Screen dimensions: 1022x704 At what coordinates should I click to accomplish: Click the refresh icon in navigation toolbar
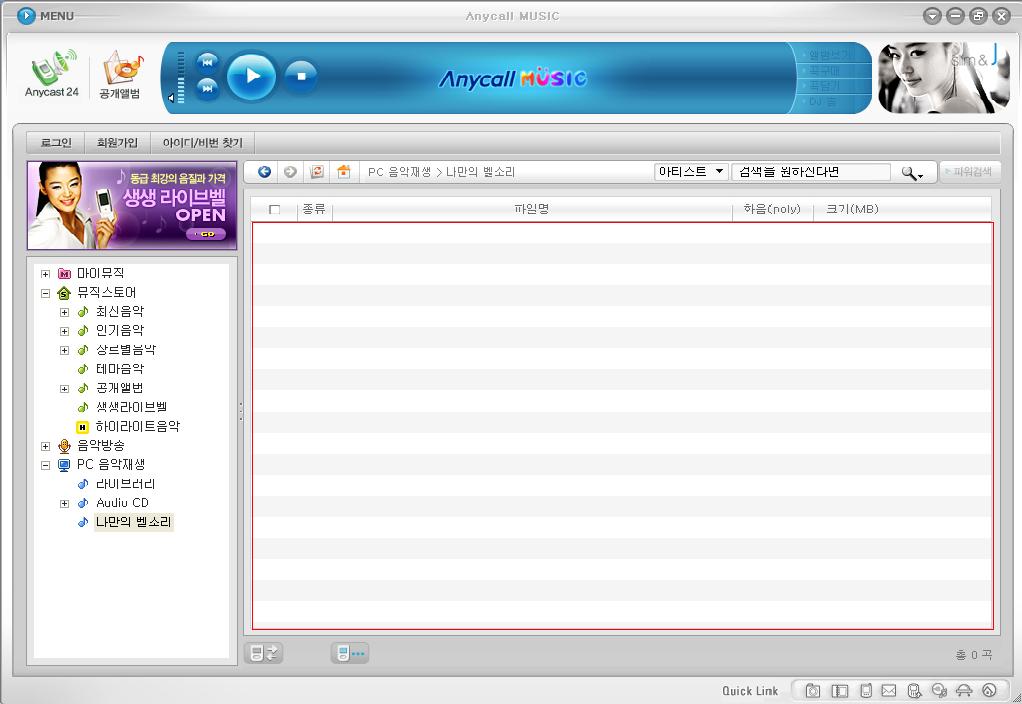(x=317, y=172)
